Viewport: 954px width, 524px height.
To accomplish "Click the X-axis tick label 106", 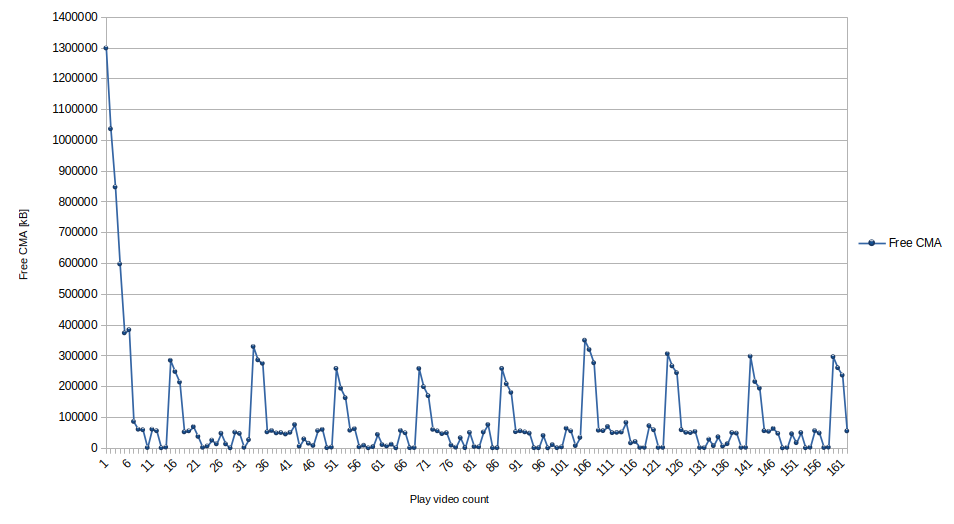I will click(584, 468).
